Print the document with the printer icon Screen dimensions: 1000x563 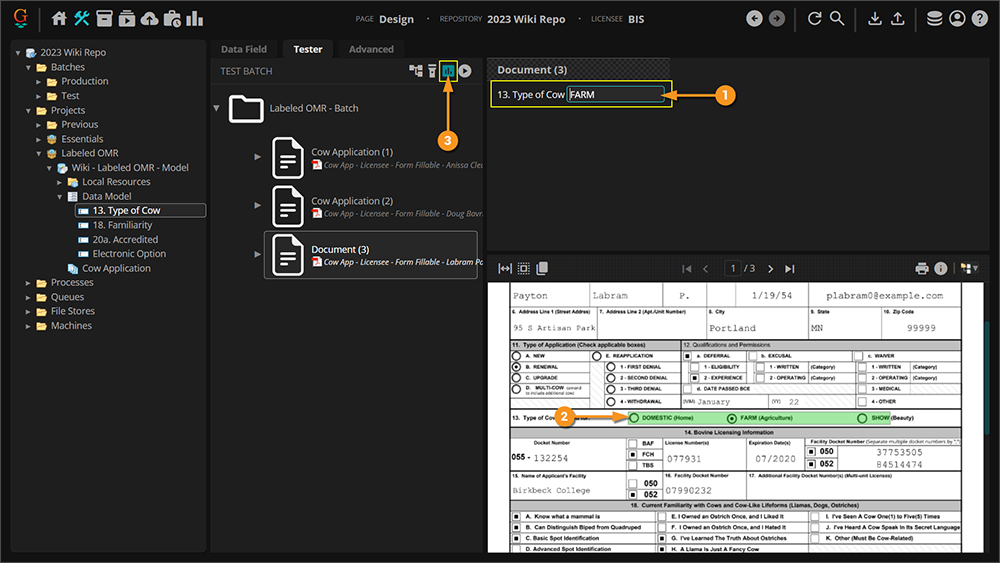point(922,268)
